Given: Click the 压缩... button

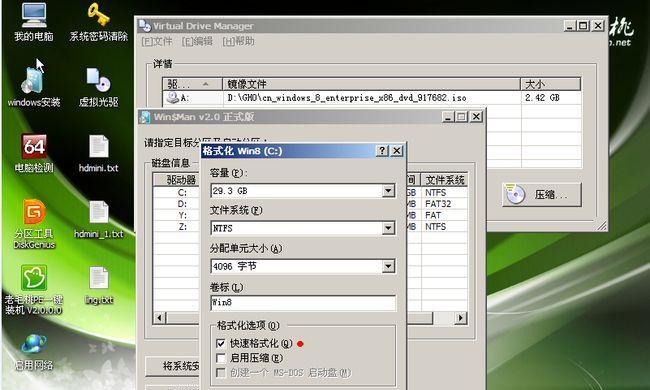Looking at the screenshot, I should click(x=542, y=194).
